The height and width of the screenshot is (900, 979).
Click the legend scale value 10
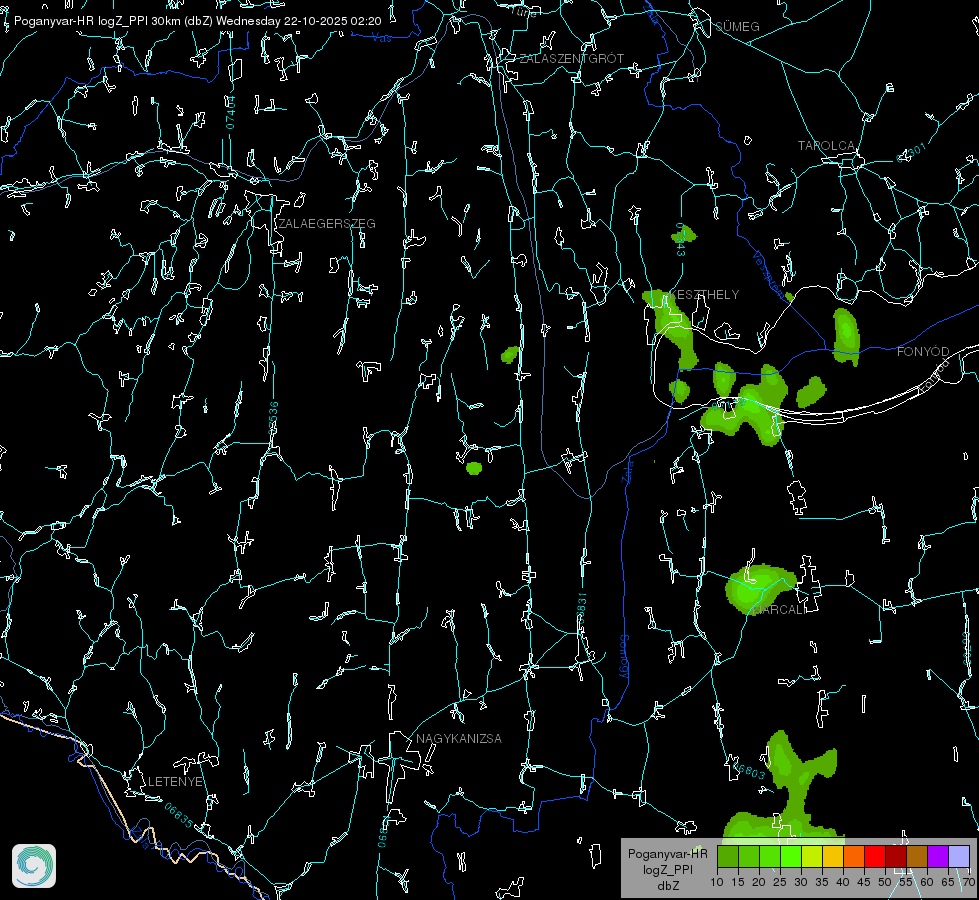point(717,882)
